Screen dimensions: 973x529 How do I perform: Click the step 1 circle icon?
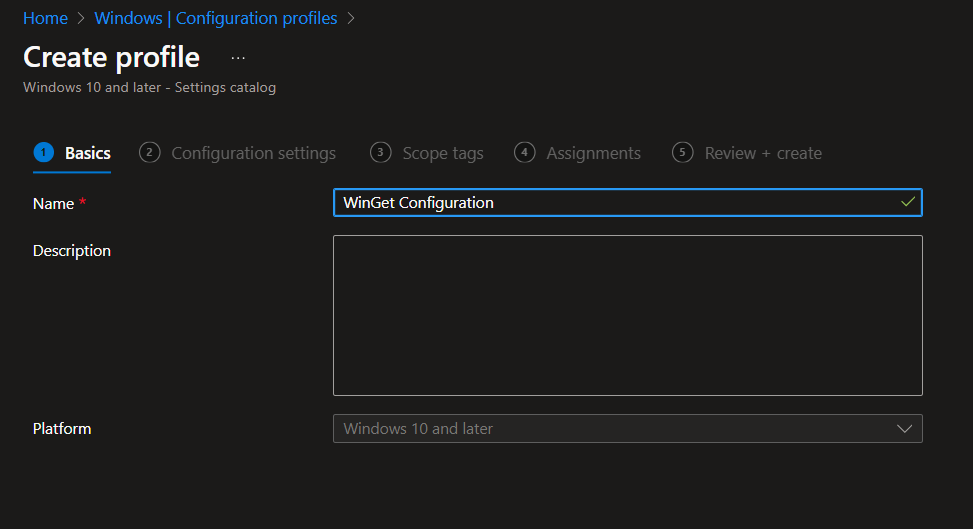pyautogui.click(x=43, y=152)
